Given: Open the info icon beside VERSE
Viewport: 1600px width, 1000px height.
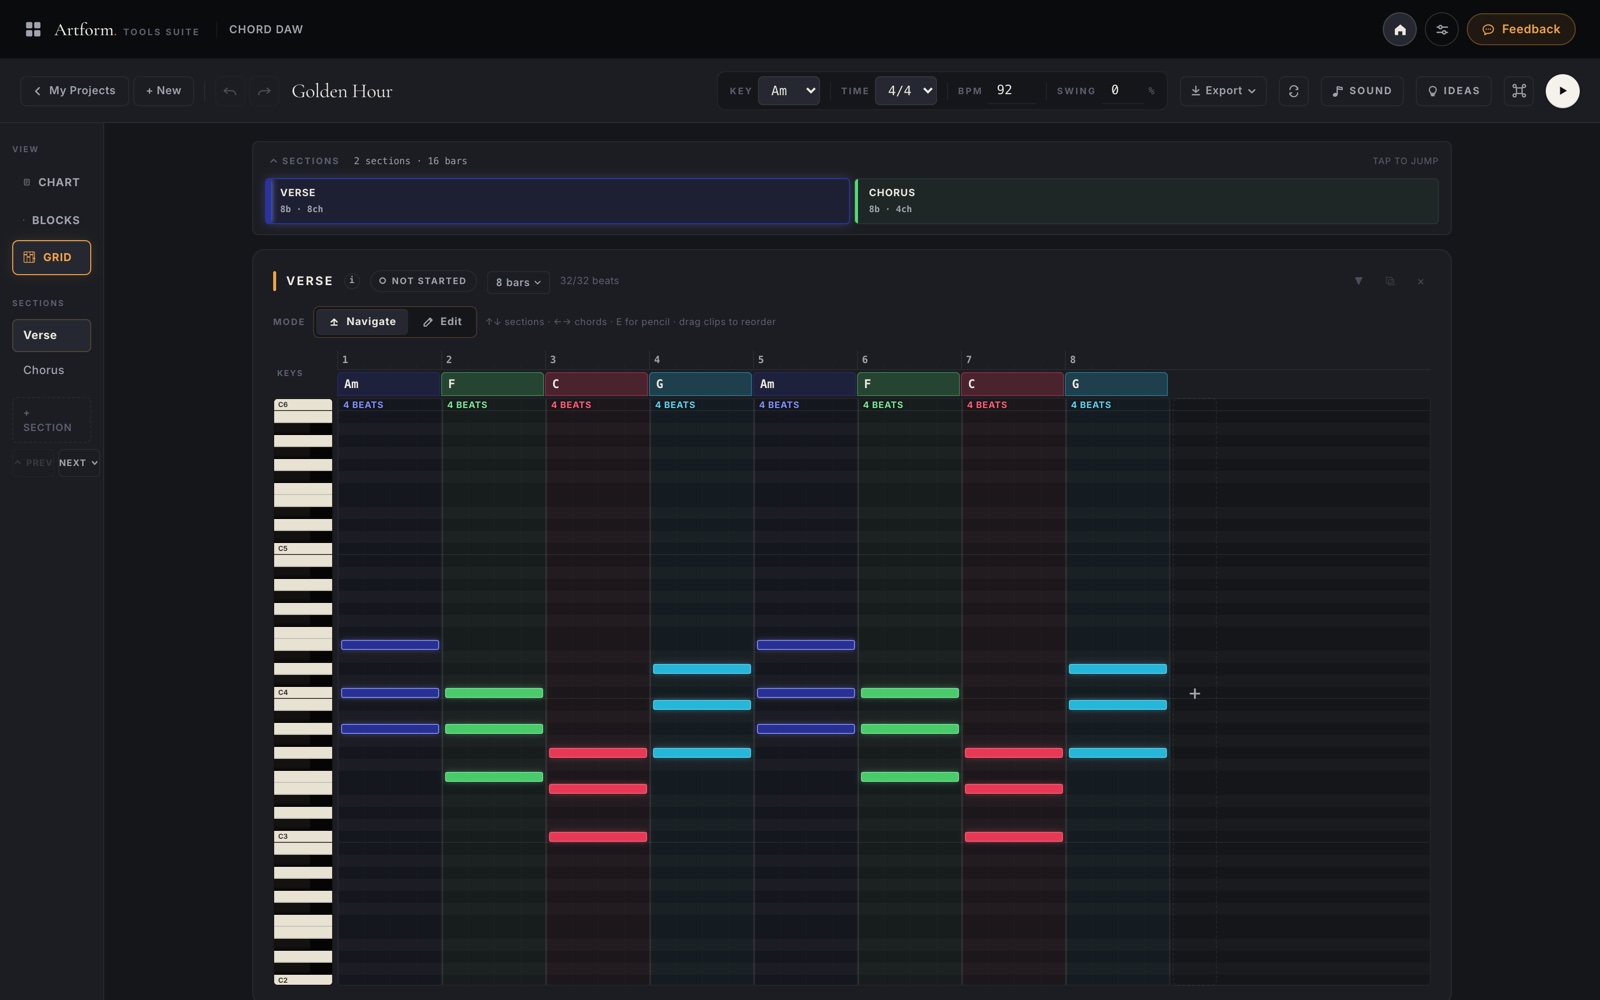Looking at the screenshot, I should click(351, 281).
